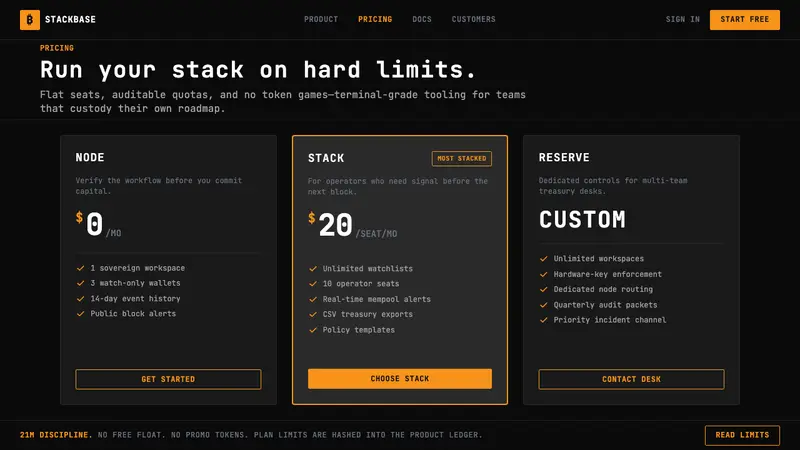Click the "Flat seats, auditable quotas" subheading
Image resolution: width=800 pixels, height=450 pixels.
click(x=283, y=102)
